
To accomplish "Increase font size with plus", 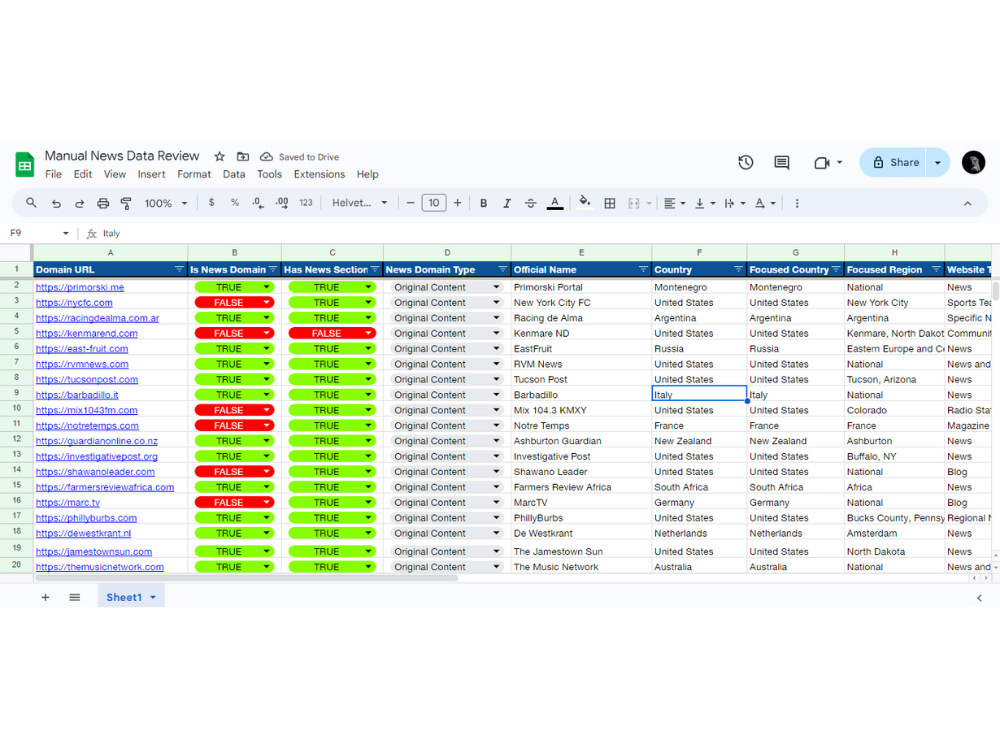I will click(x=457, y=203).
